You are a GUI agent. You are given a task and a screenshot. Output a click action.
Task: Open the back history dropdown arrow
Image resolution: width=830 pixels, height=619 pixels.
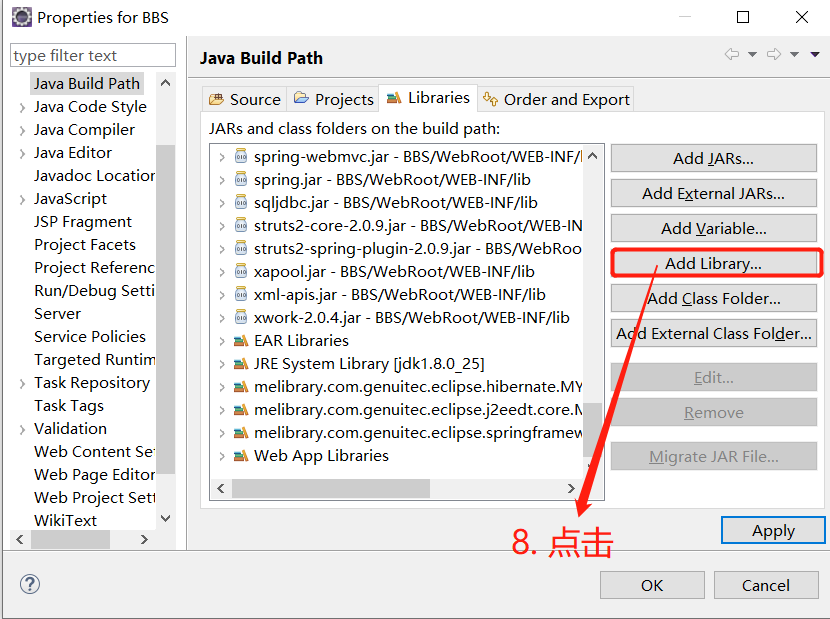point(752,54)
